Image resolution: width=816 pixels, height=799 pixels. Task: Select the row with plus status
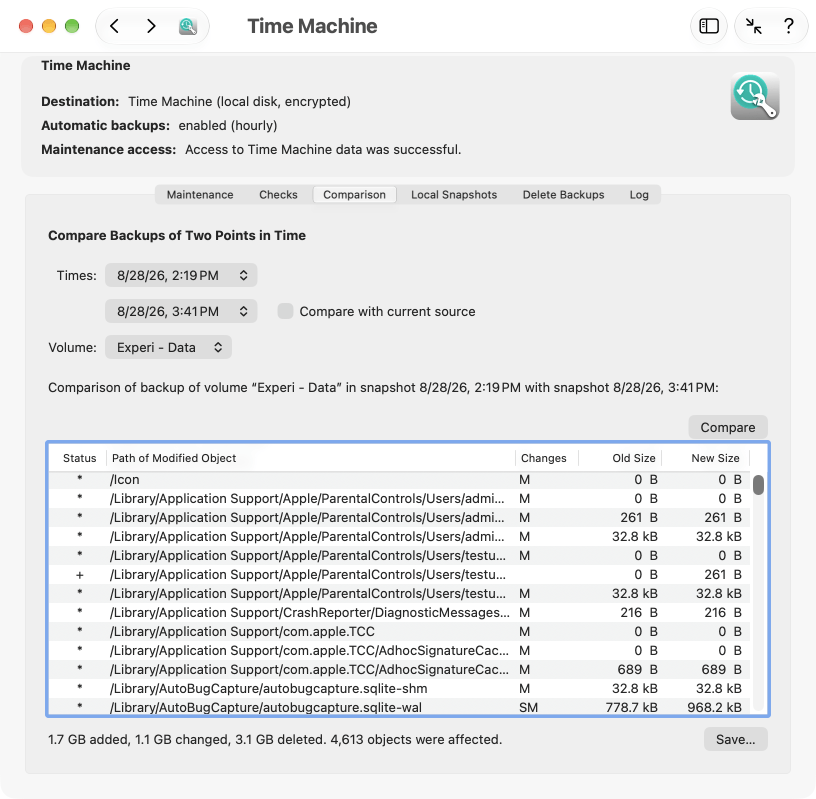point(400,575)
